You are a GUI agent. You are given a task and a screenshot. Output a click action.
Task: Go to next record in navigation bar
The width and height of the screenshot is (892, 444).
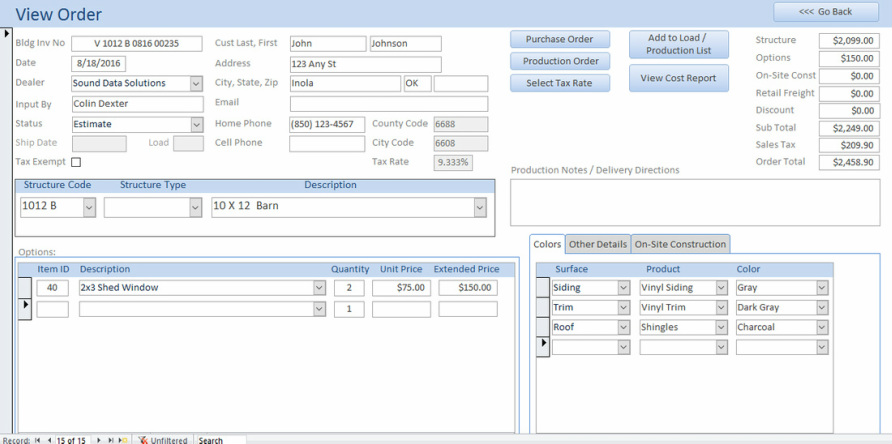(x=99, y=440)
